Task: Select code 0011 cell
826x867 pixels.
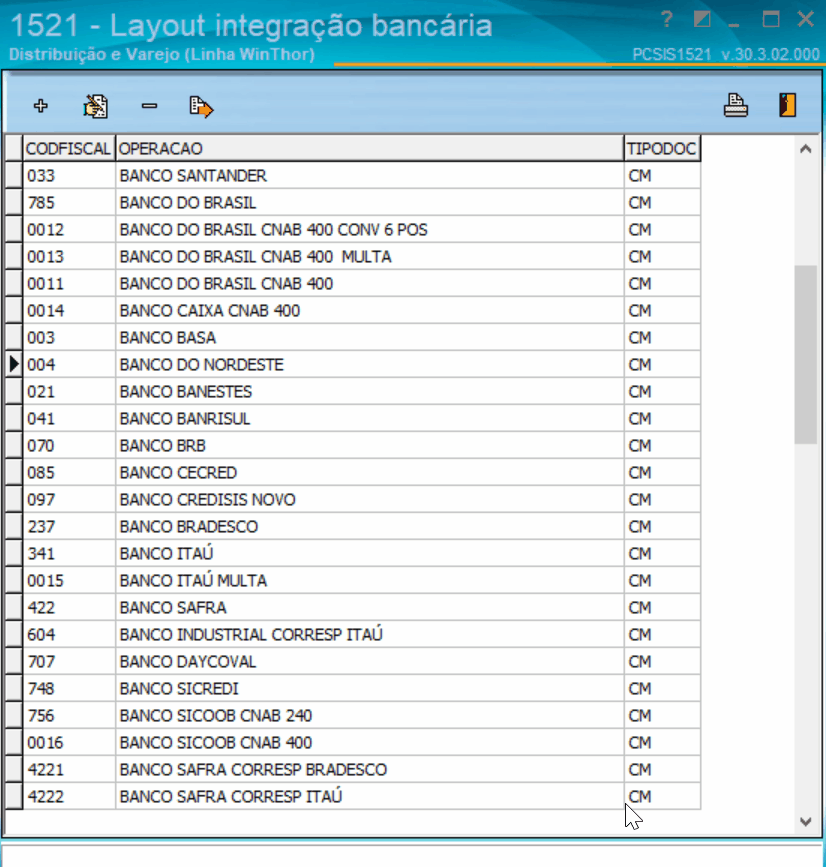Action: [x=69, y=284]
